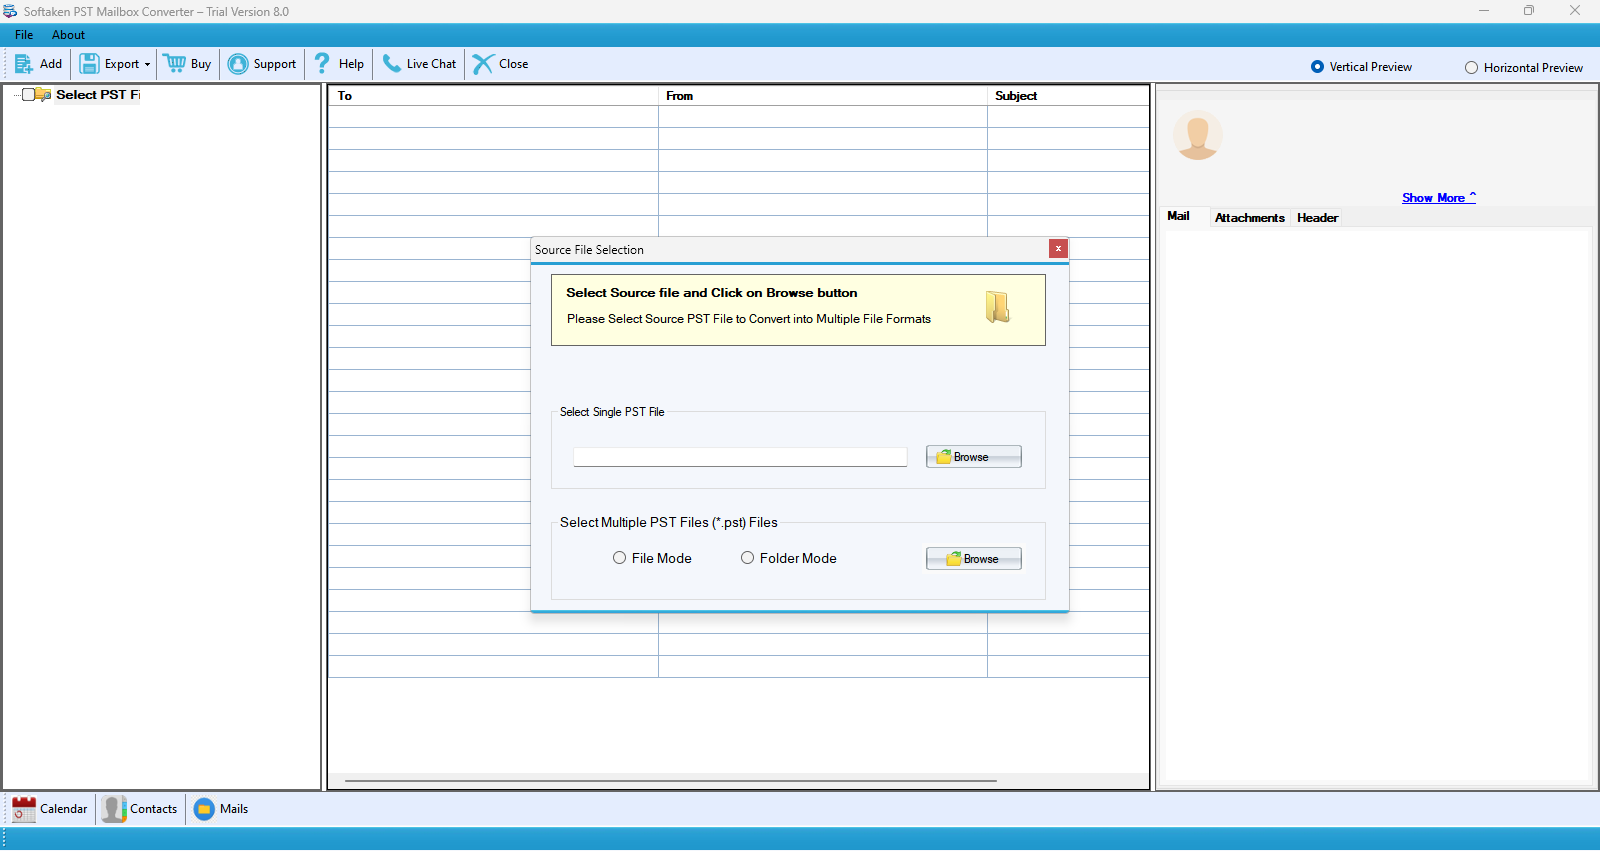Open the File menu
Image resolution: width=1600 pixels, height=851 pixels.
click(x=24, y=35)
